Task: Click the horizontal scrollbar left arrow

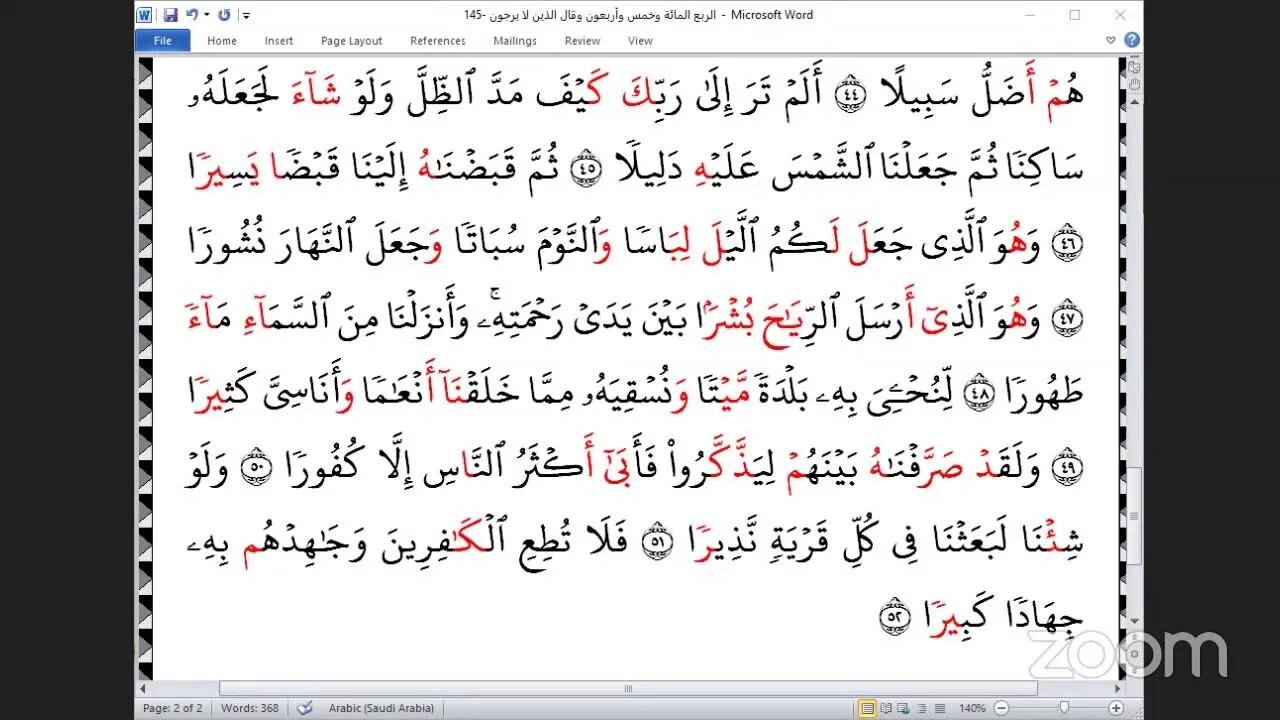Action: 144,688
